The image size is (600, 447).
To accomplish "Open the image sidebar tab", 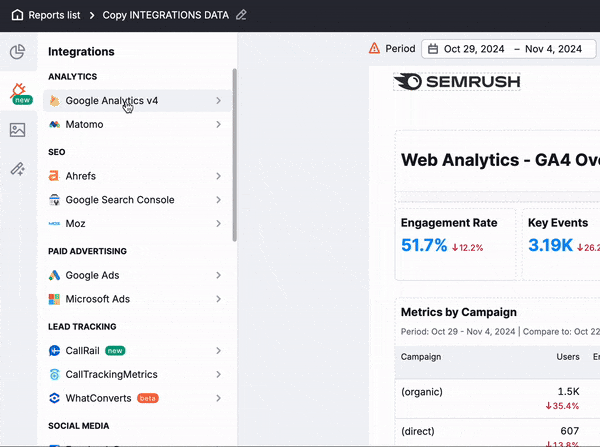I will tap(18, 130).
